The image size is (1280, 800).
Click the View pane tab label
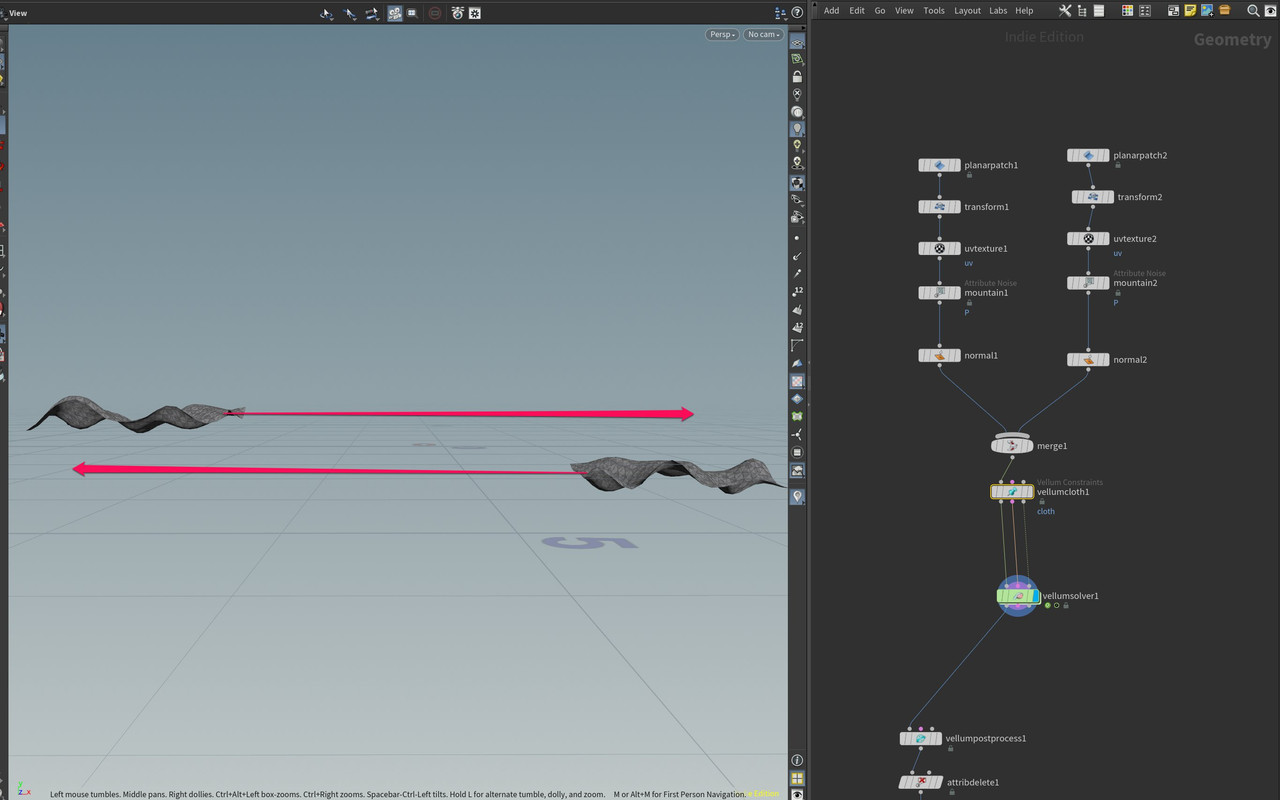click(x=18, y=13)
